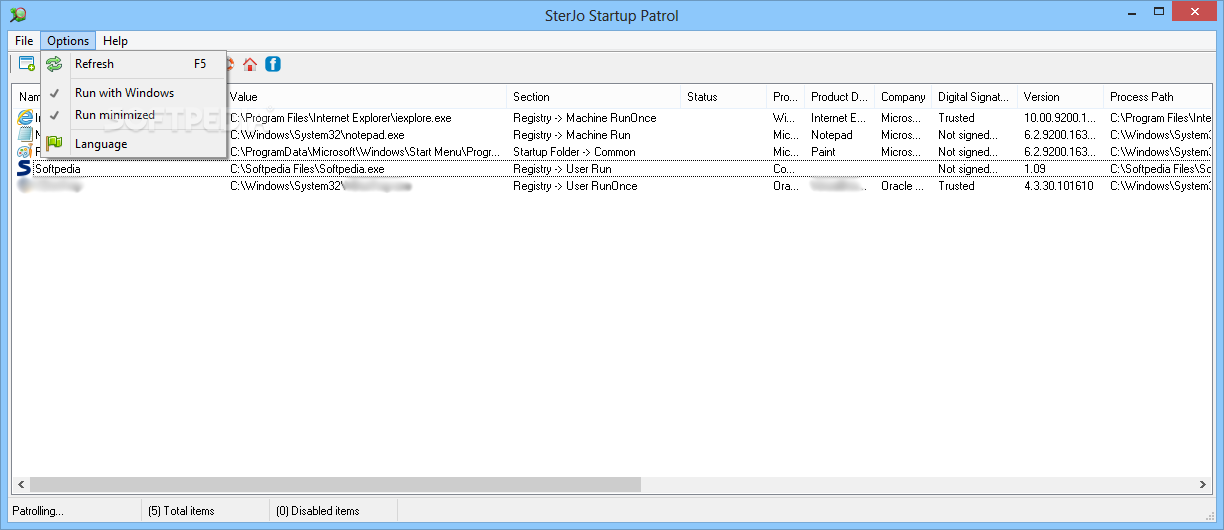
Task: Toggle the Run with Windows option
Action: pyautogui.click(x=133, y=93)
